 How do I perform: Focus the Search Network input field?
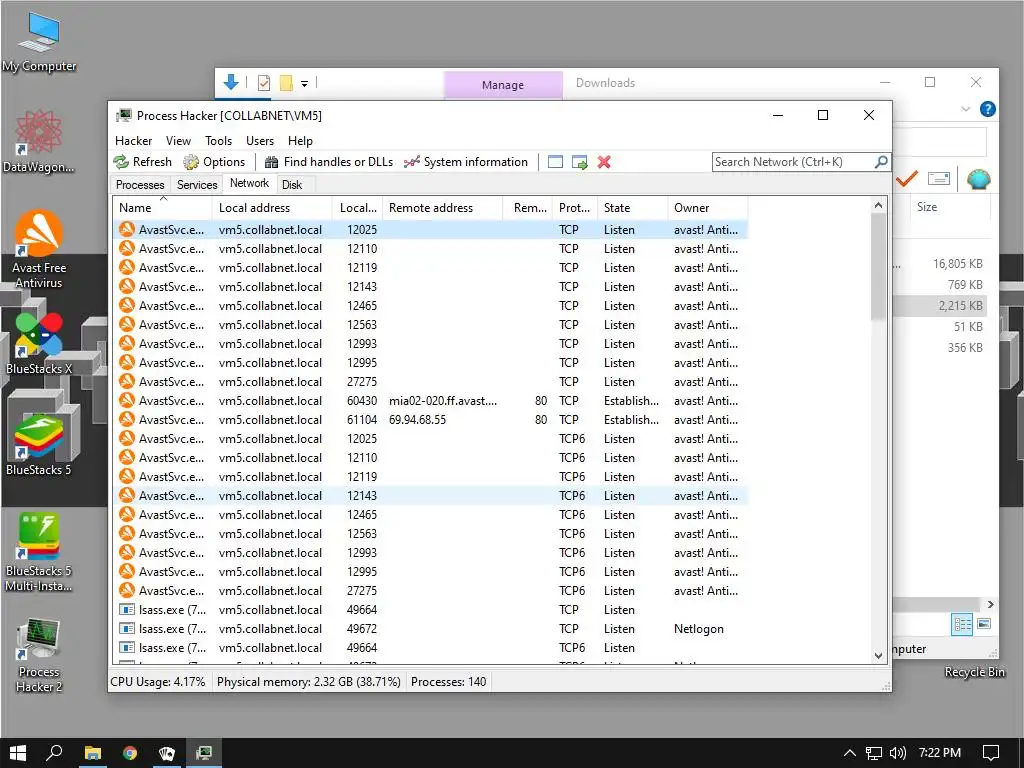(793, 162)
